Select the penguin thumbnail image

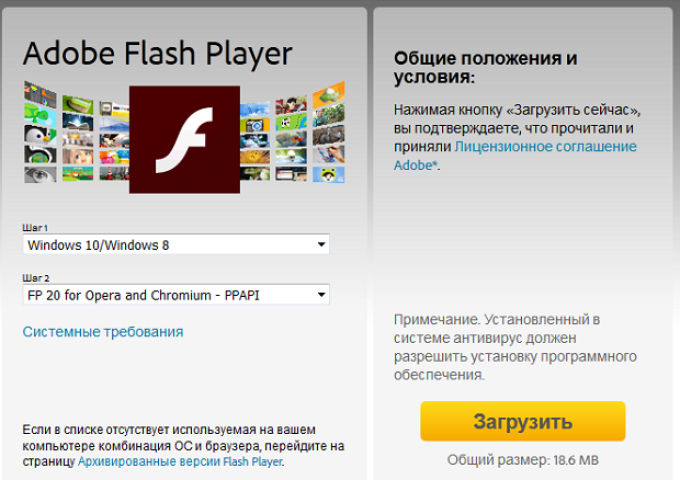[40, 135]
